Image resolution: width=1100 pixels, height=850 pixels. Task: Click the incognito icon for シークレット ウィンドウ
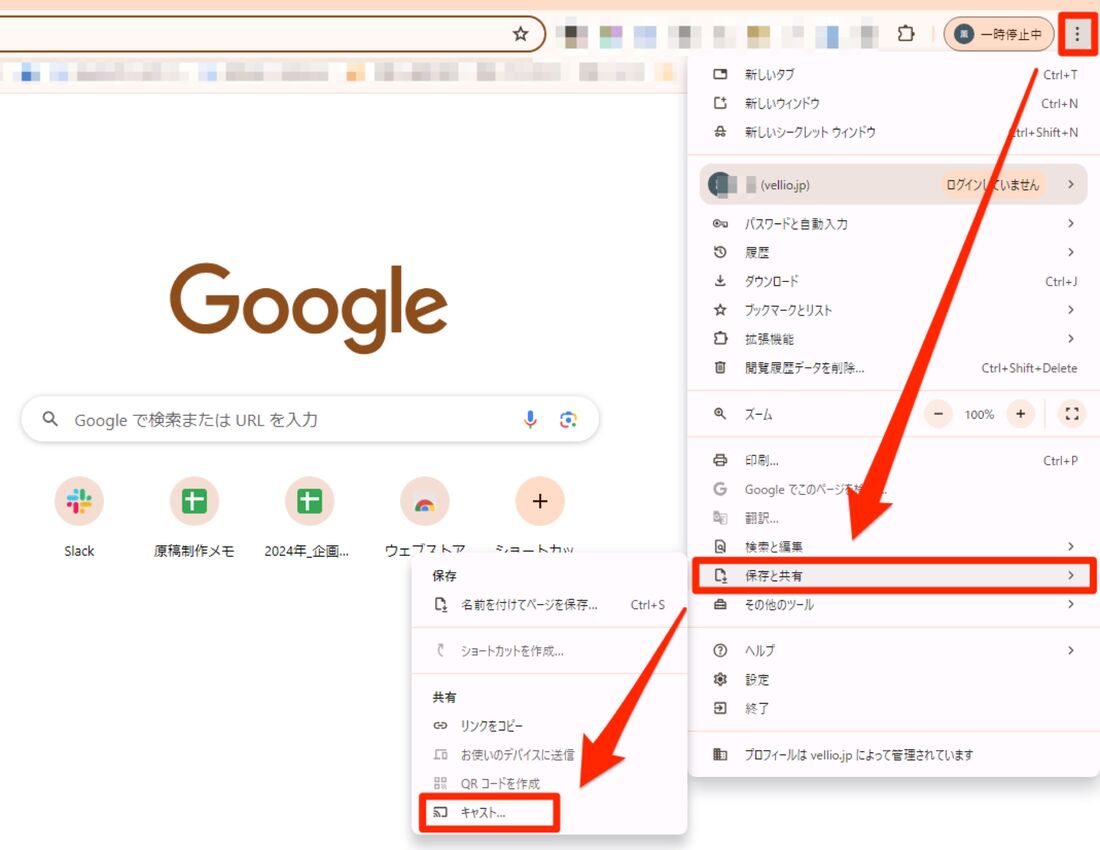coord(720,132)
